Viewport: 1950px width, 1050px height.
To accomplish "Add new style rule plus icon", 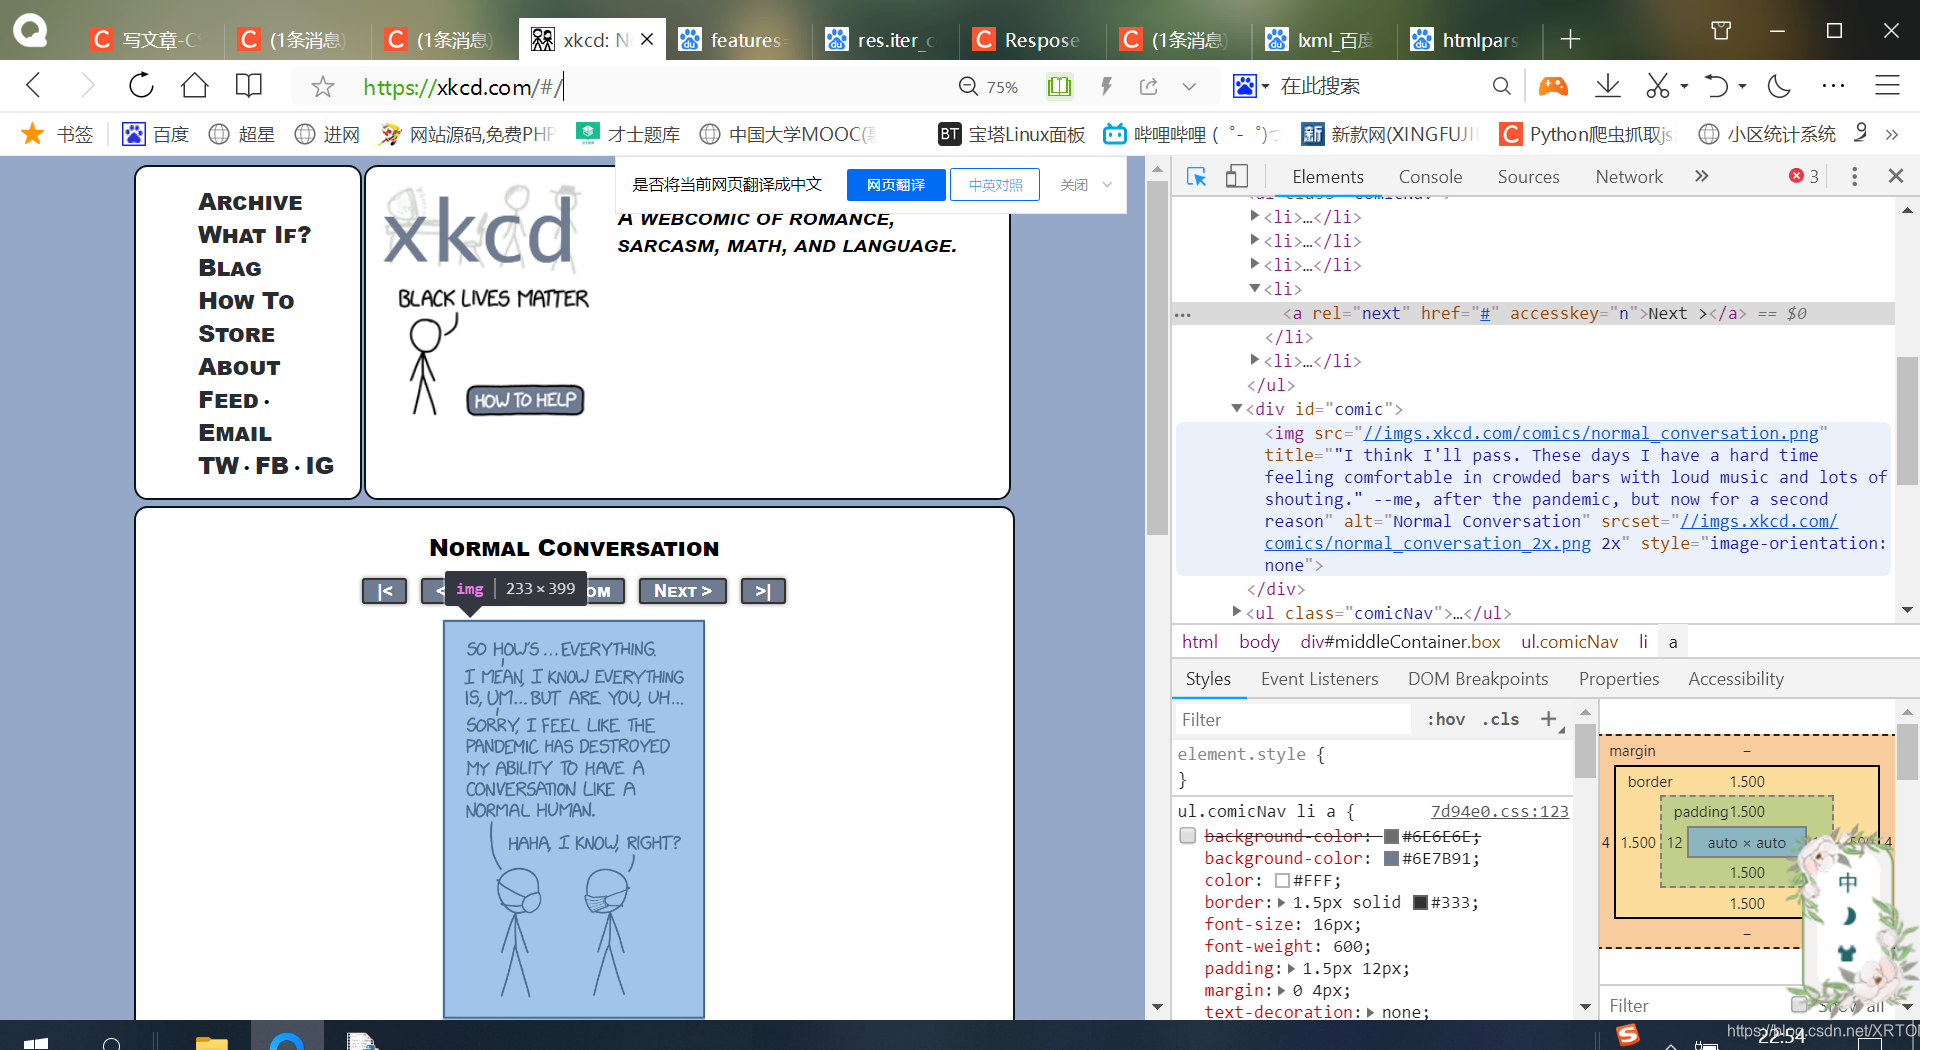I will 1549,718.
